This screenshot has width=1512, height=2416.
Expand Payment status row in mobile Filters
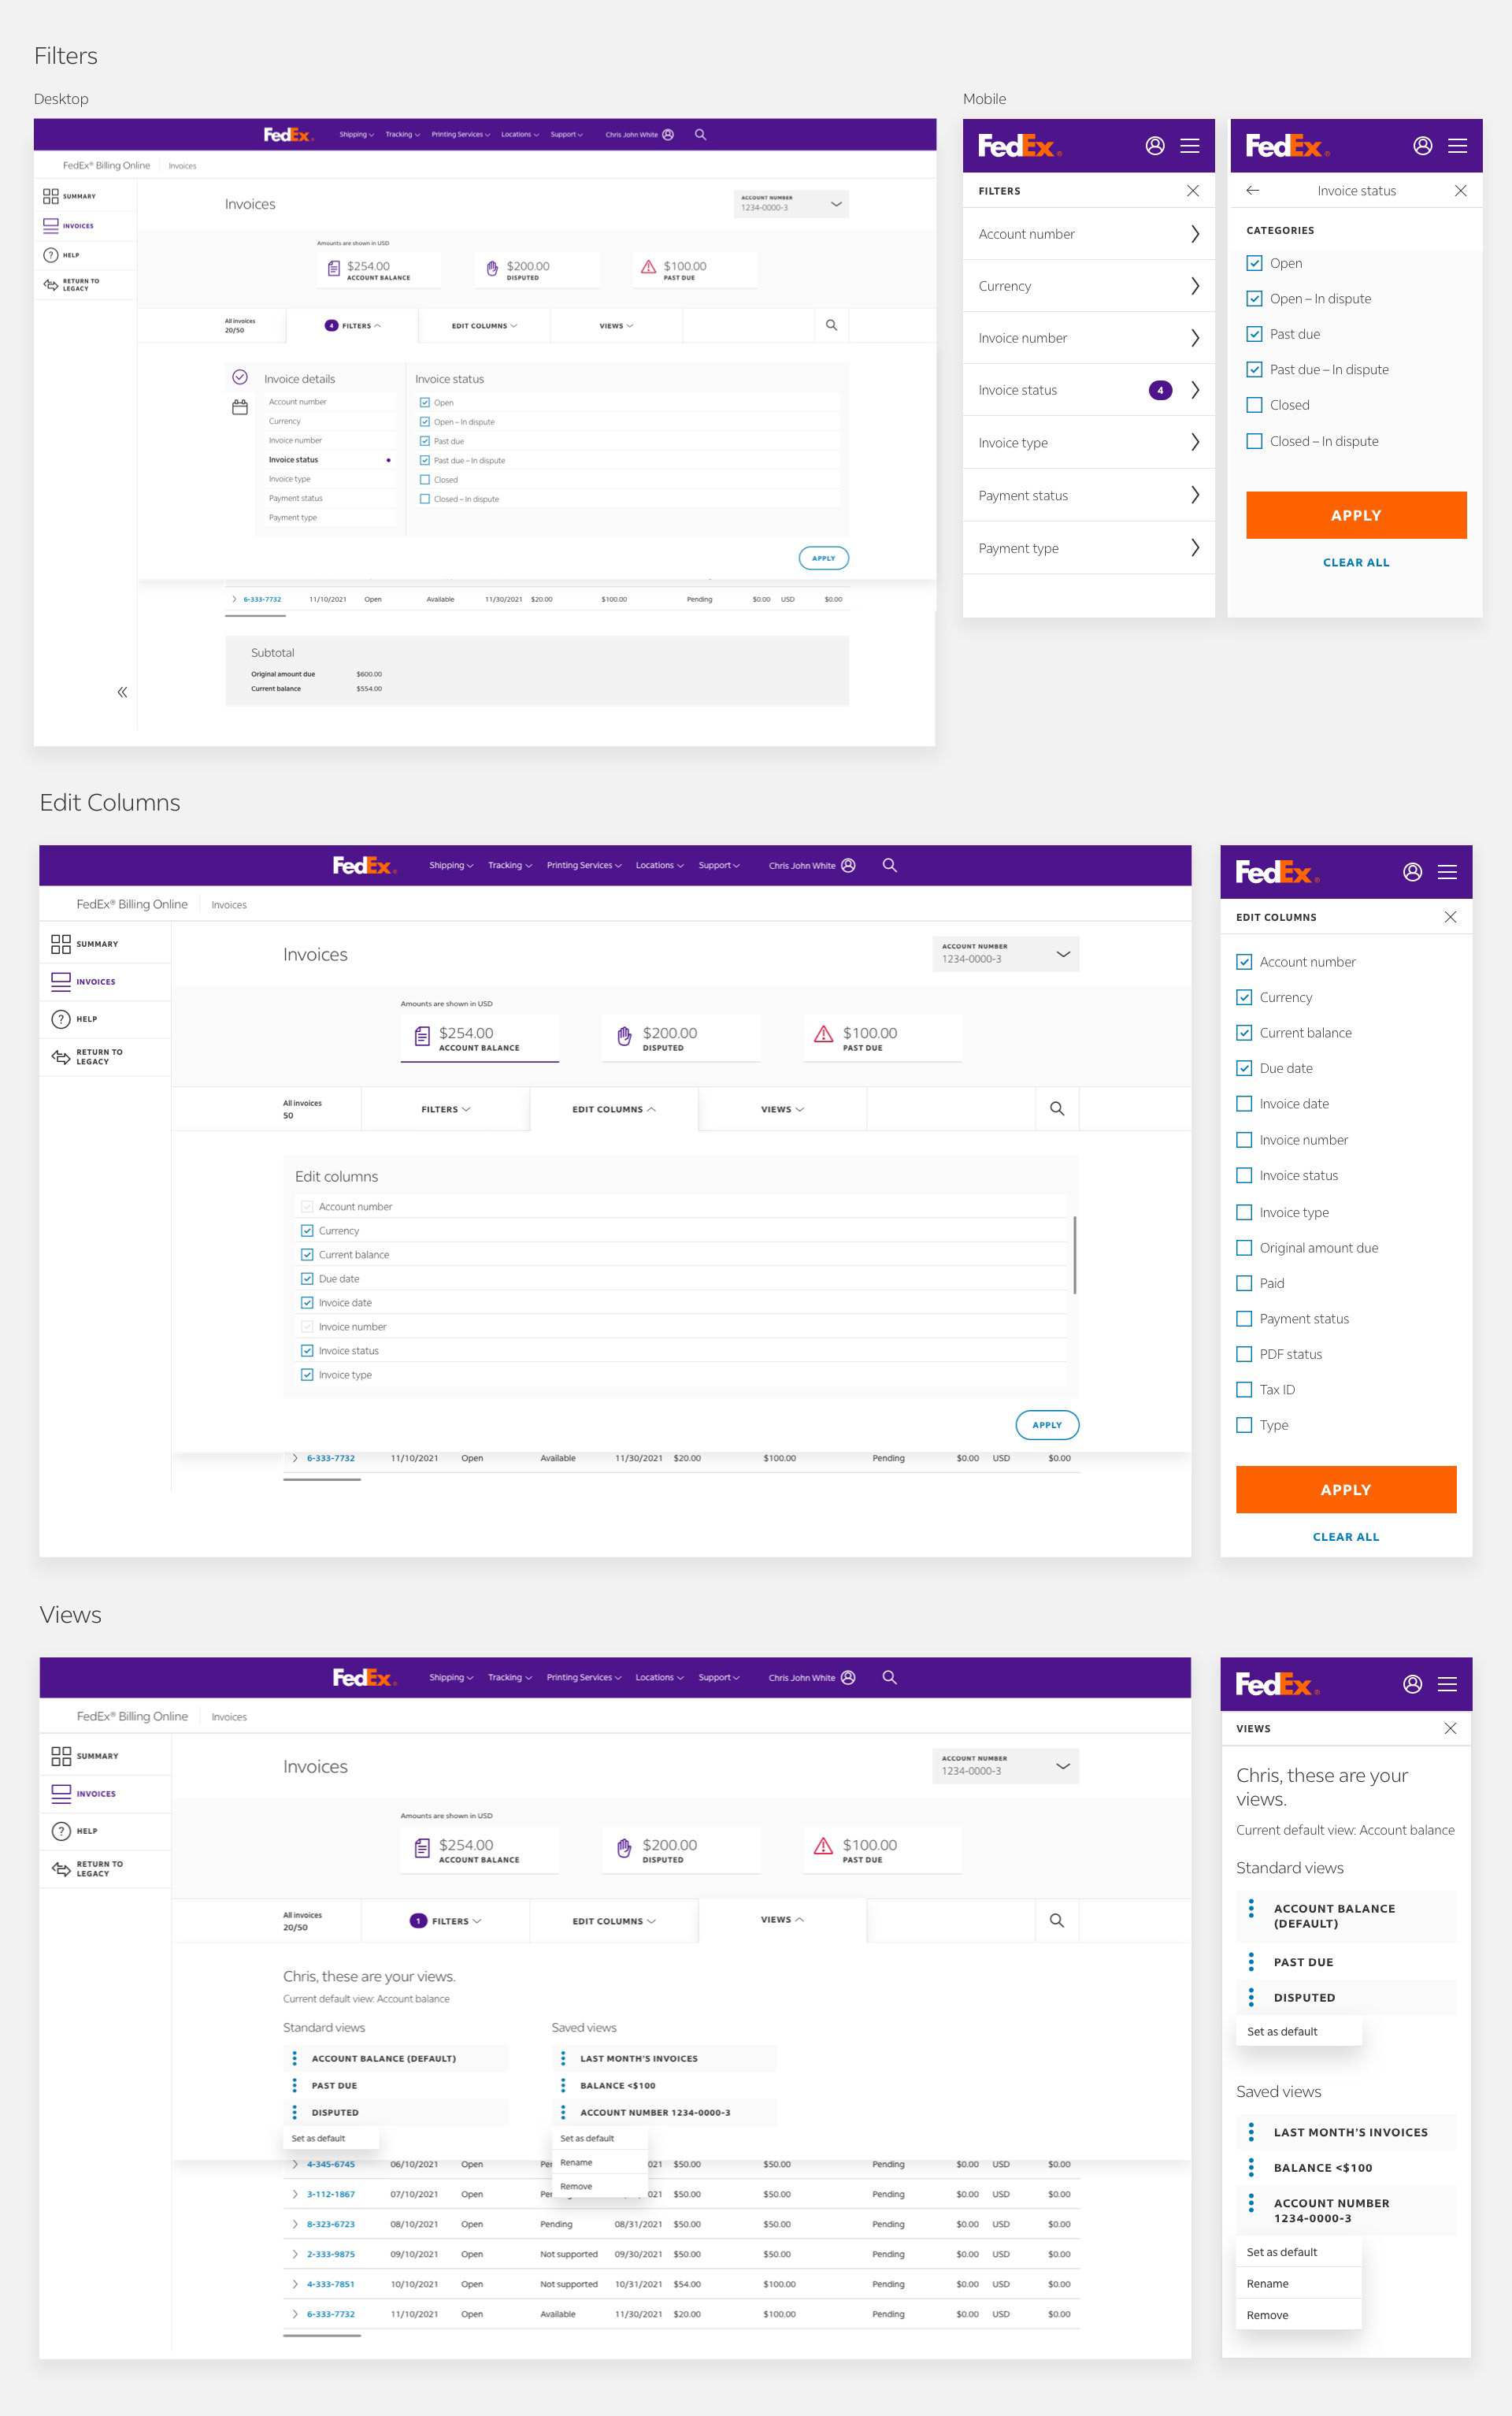[x=1088, y=495]
